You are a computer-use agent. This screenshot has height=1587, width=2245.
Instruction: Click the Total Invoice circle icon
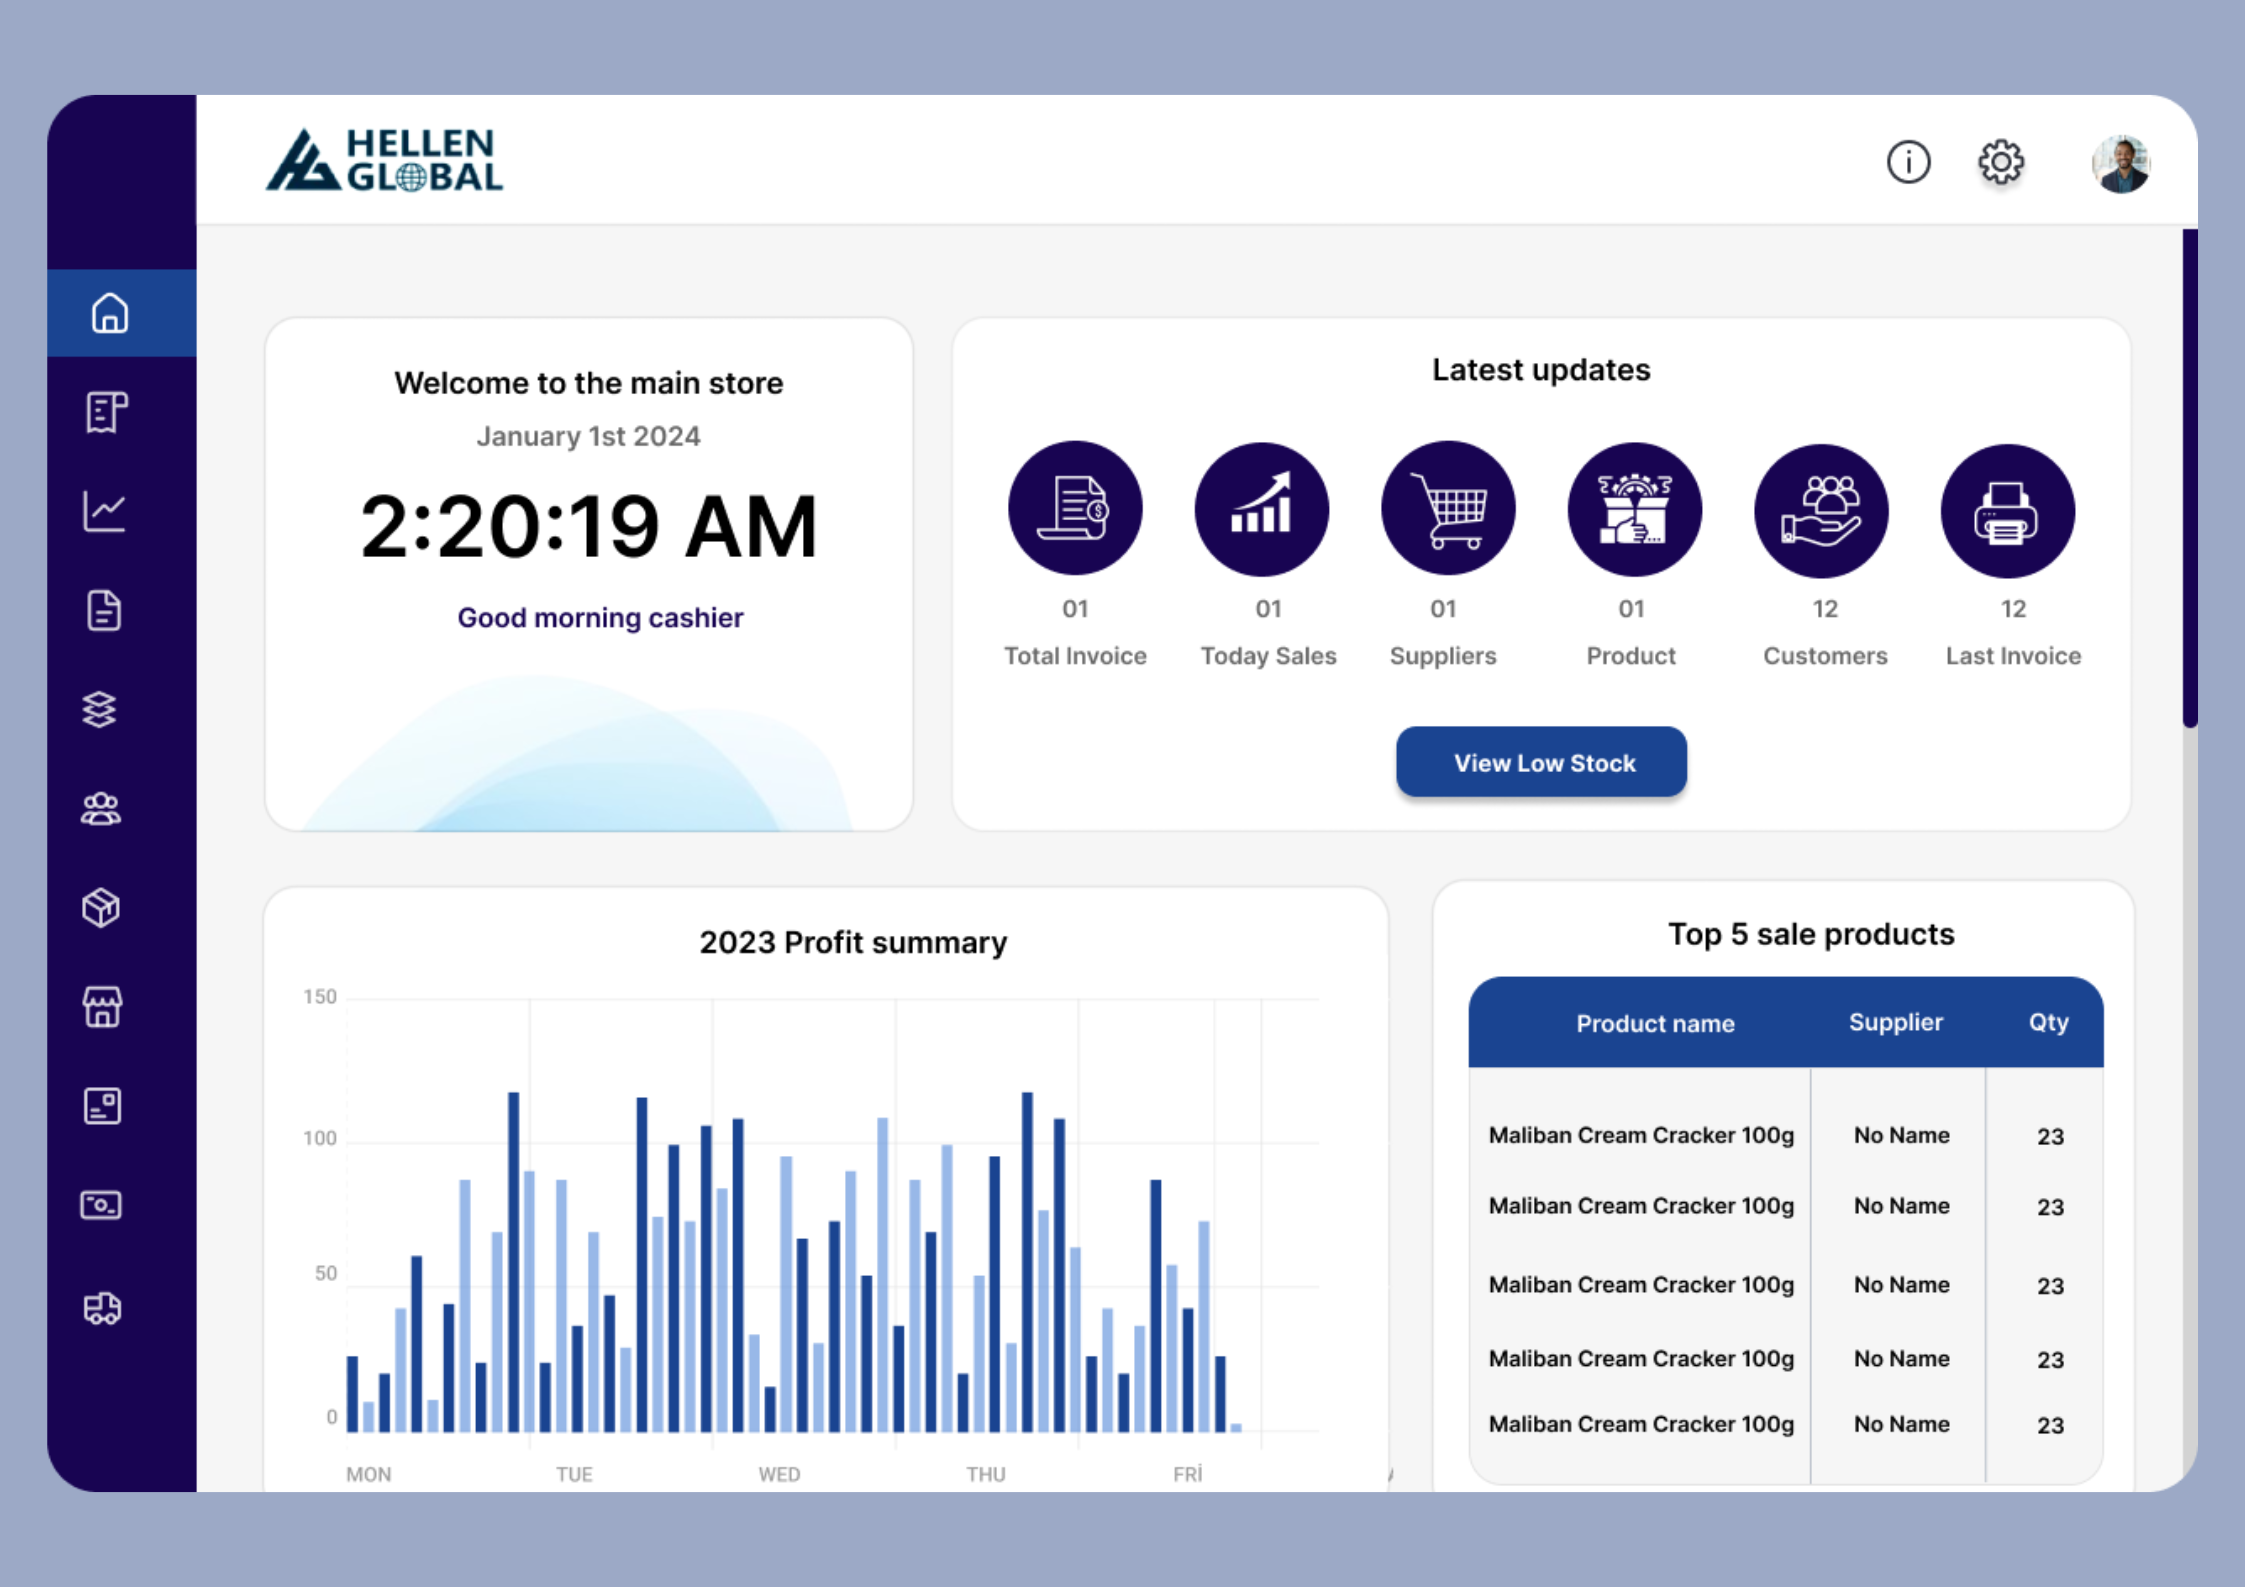1075,509
